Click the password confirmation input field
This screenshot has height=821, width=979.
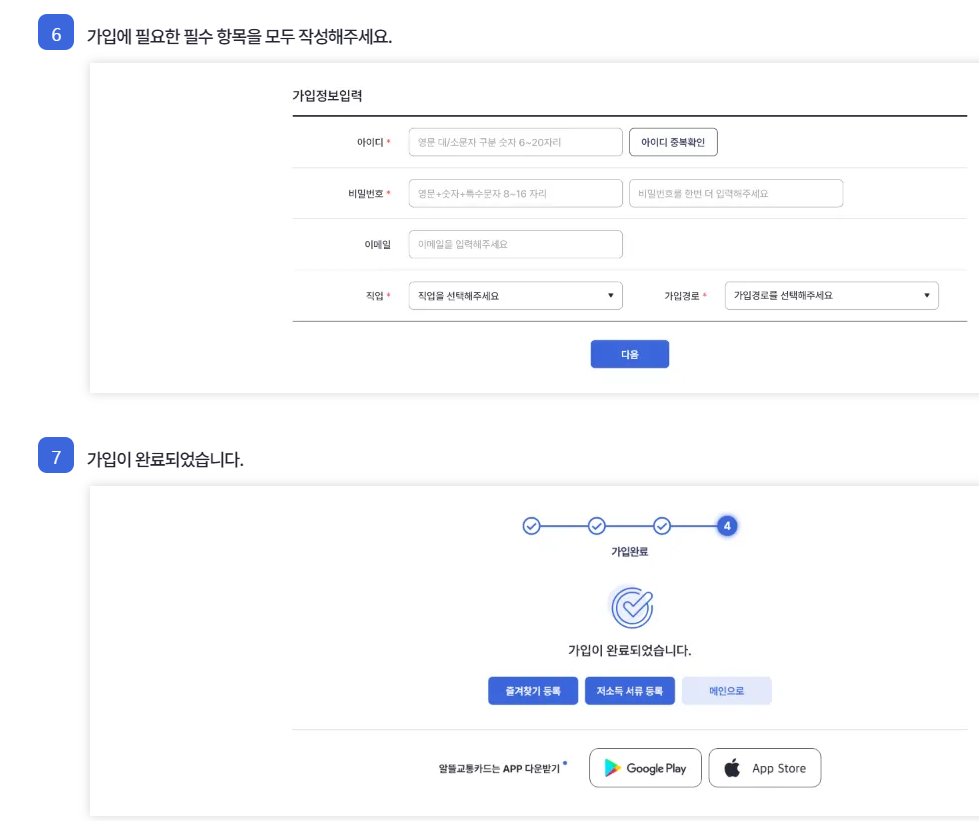point(736,193)
